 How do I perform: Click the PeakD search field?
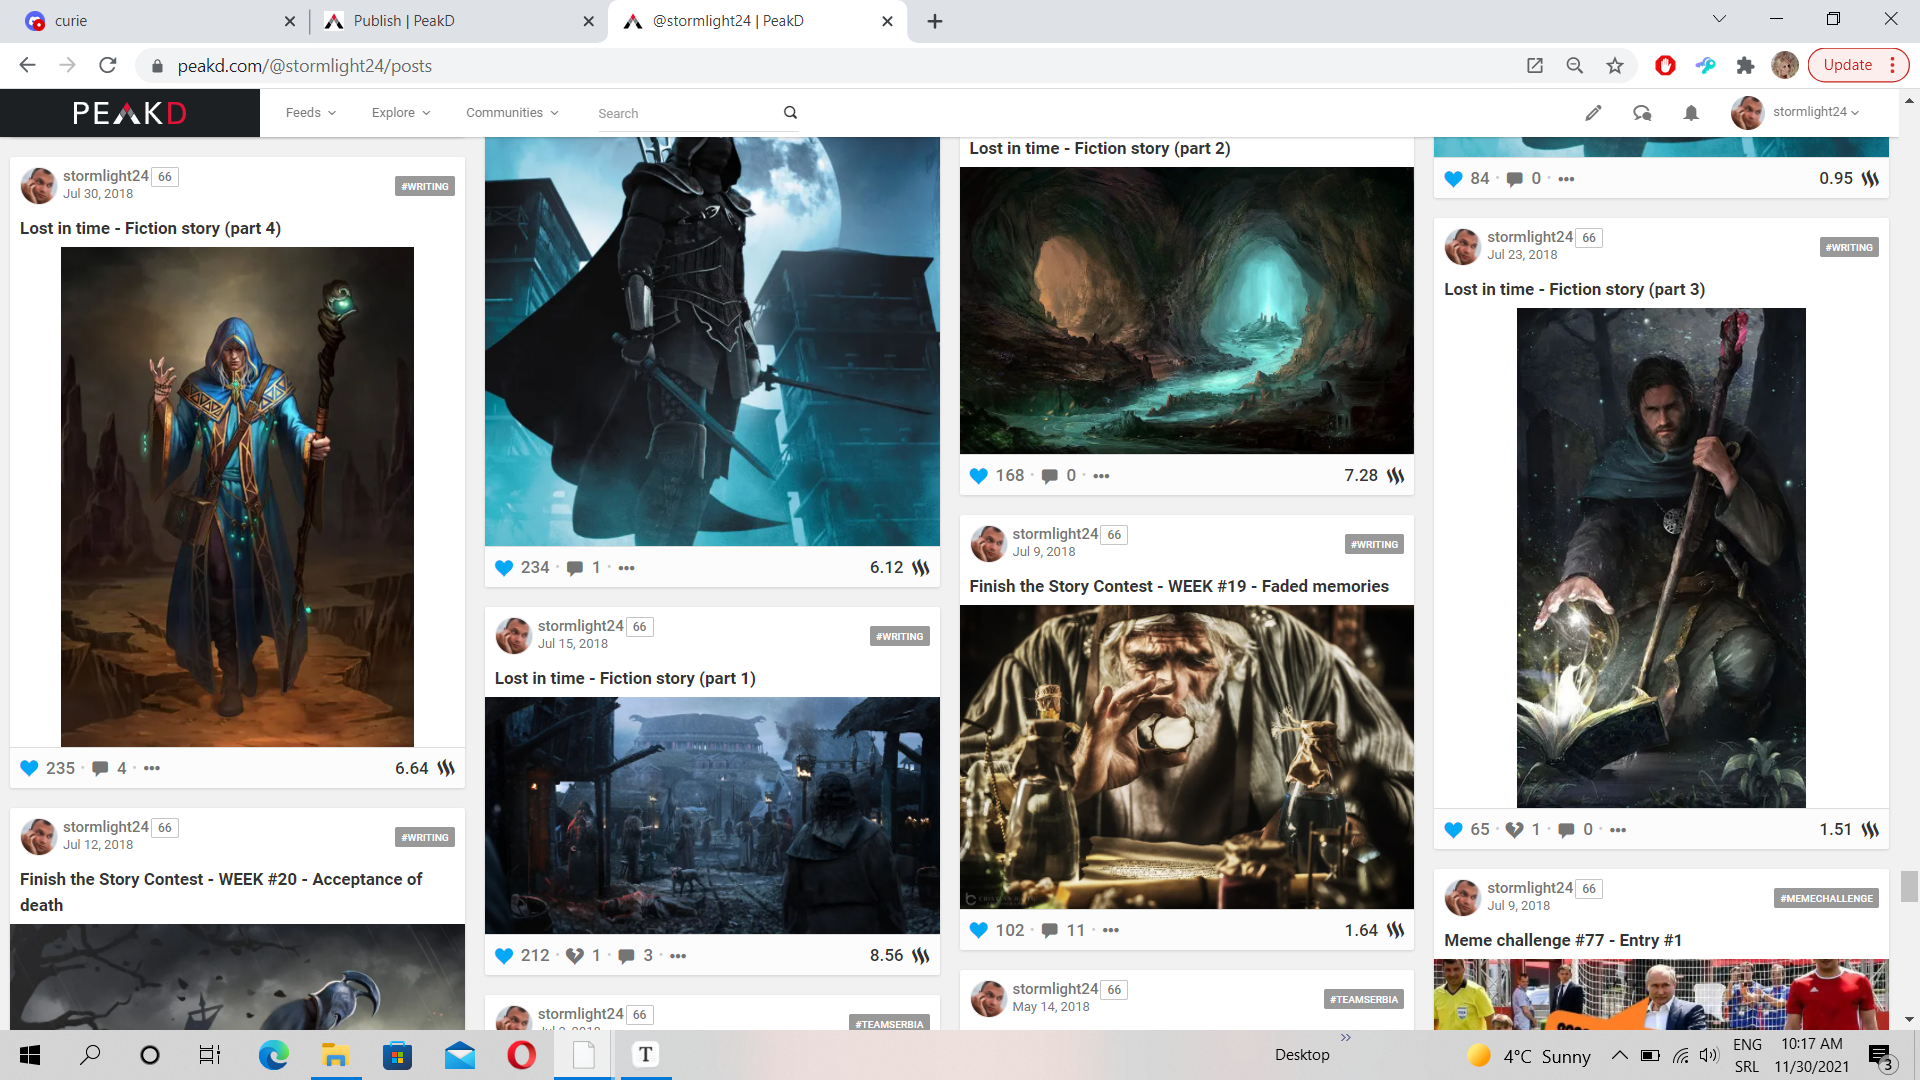(686, 113)
